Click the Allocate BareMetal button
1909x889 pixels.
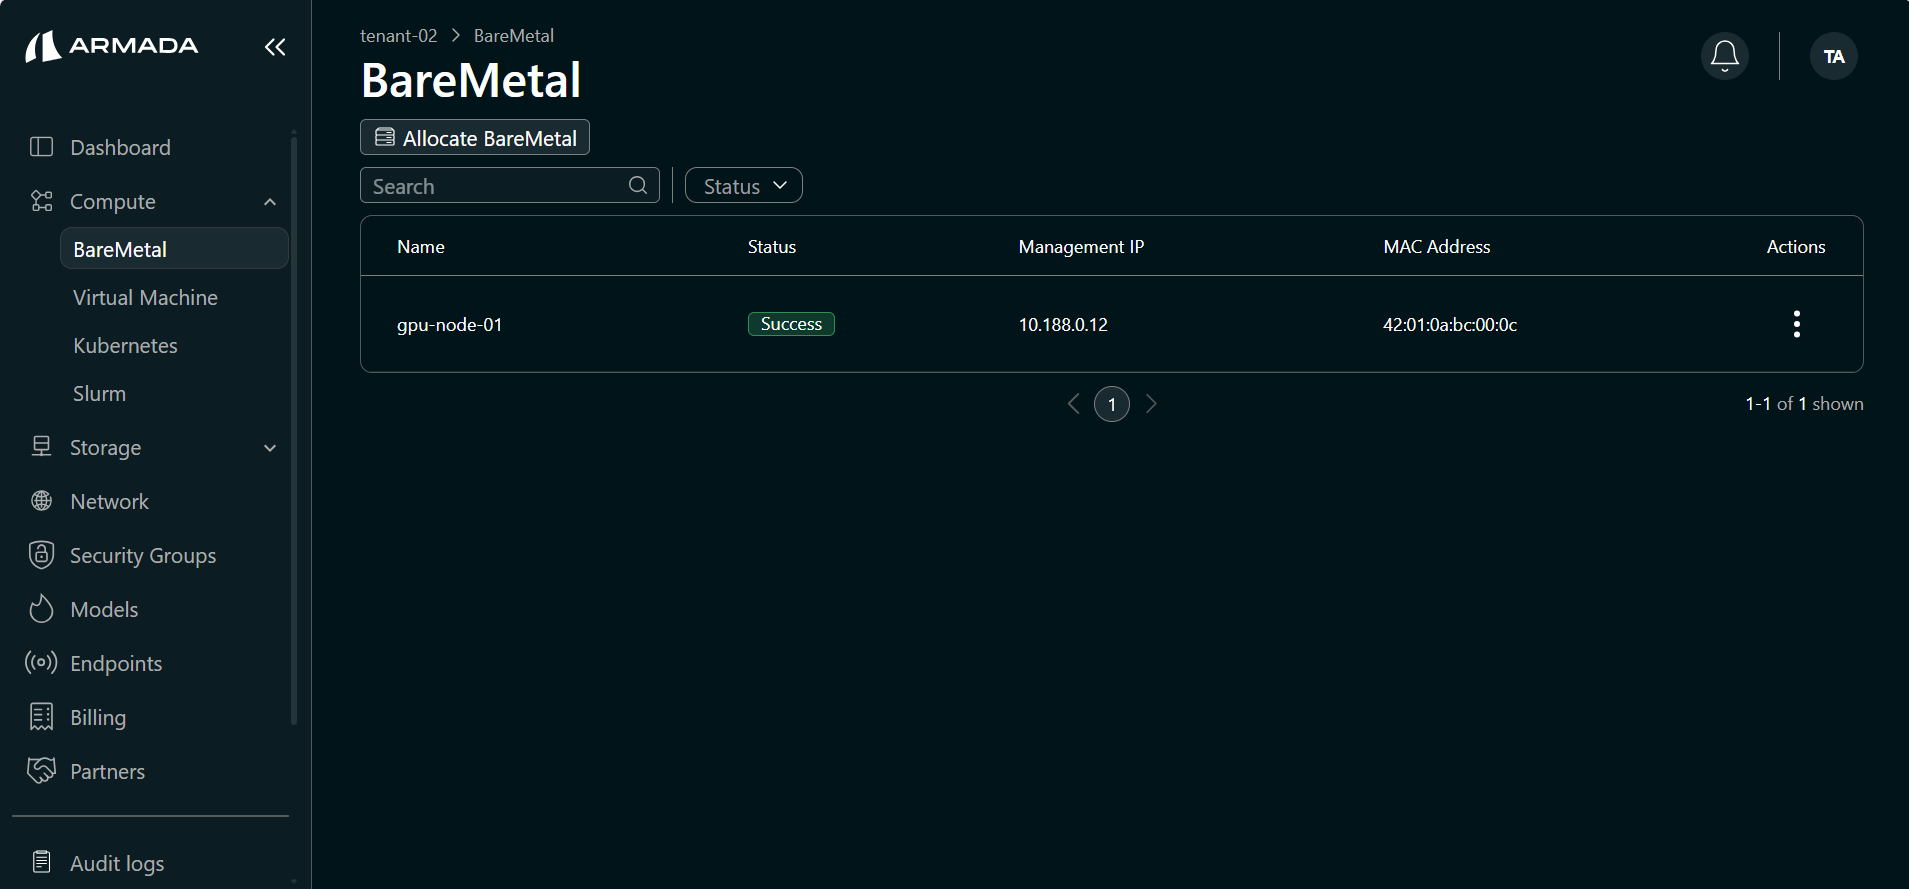coord(475,137)
